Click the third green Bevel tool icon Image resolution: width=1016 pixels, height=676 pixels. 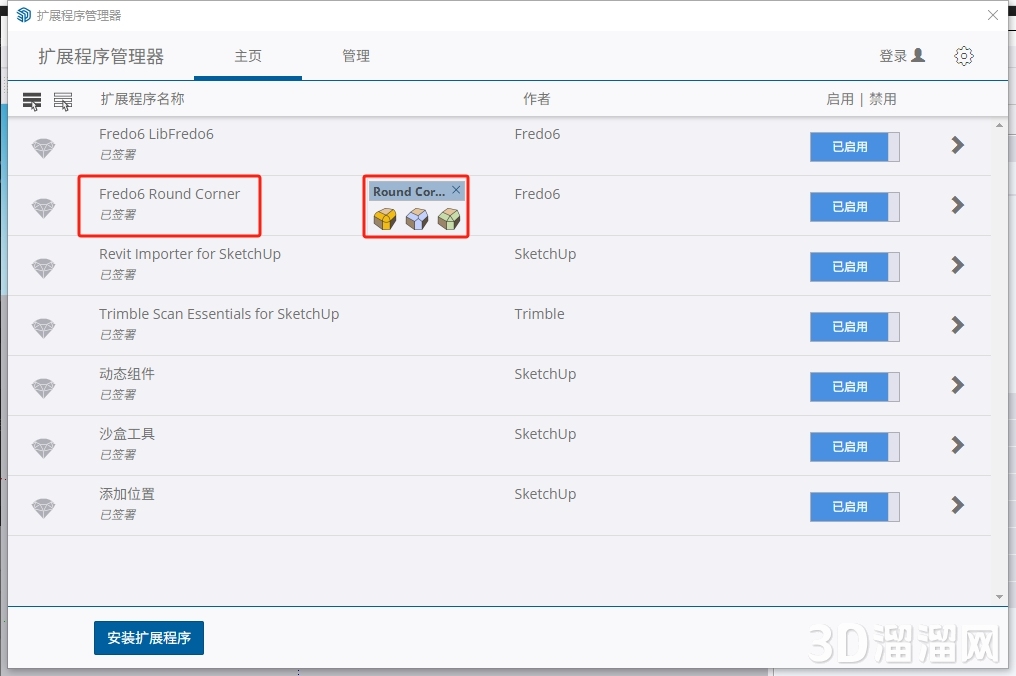coord(449,219)
